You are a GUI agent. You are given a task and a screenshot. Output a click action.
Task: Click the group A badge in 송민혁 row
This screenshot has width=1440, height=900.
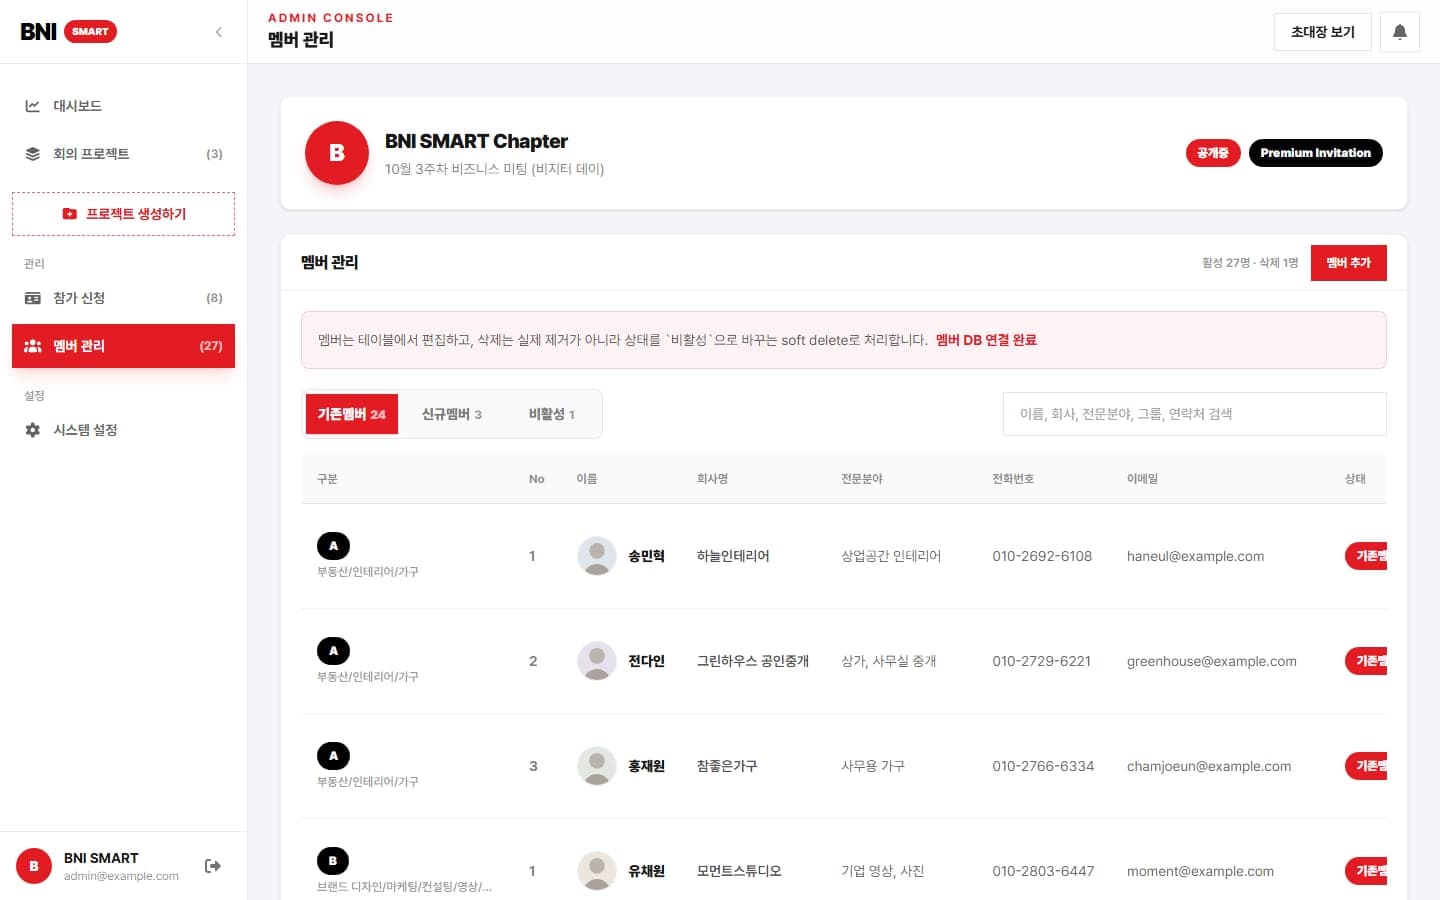pyautogui.click(x=333, y=546)
